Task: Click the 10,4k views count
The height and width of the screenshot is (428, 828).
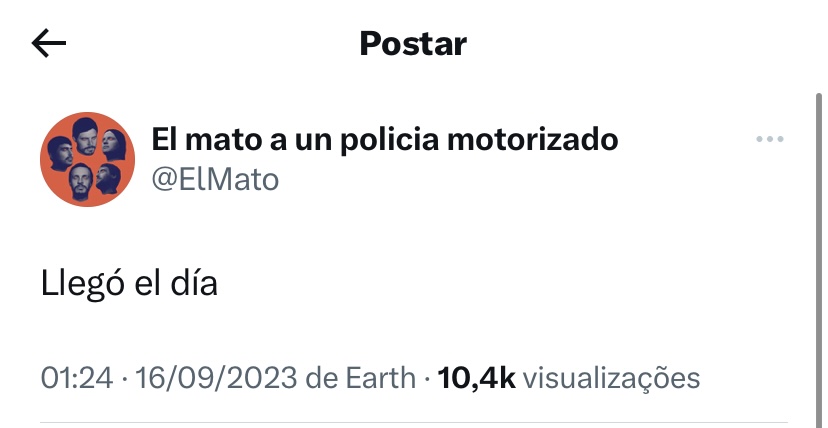Action: [x=476, y=378]
